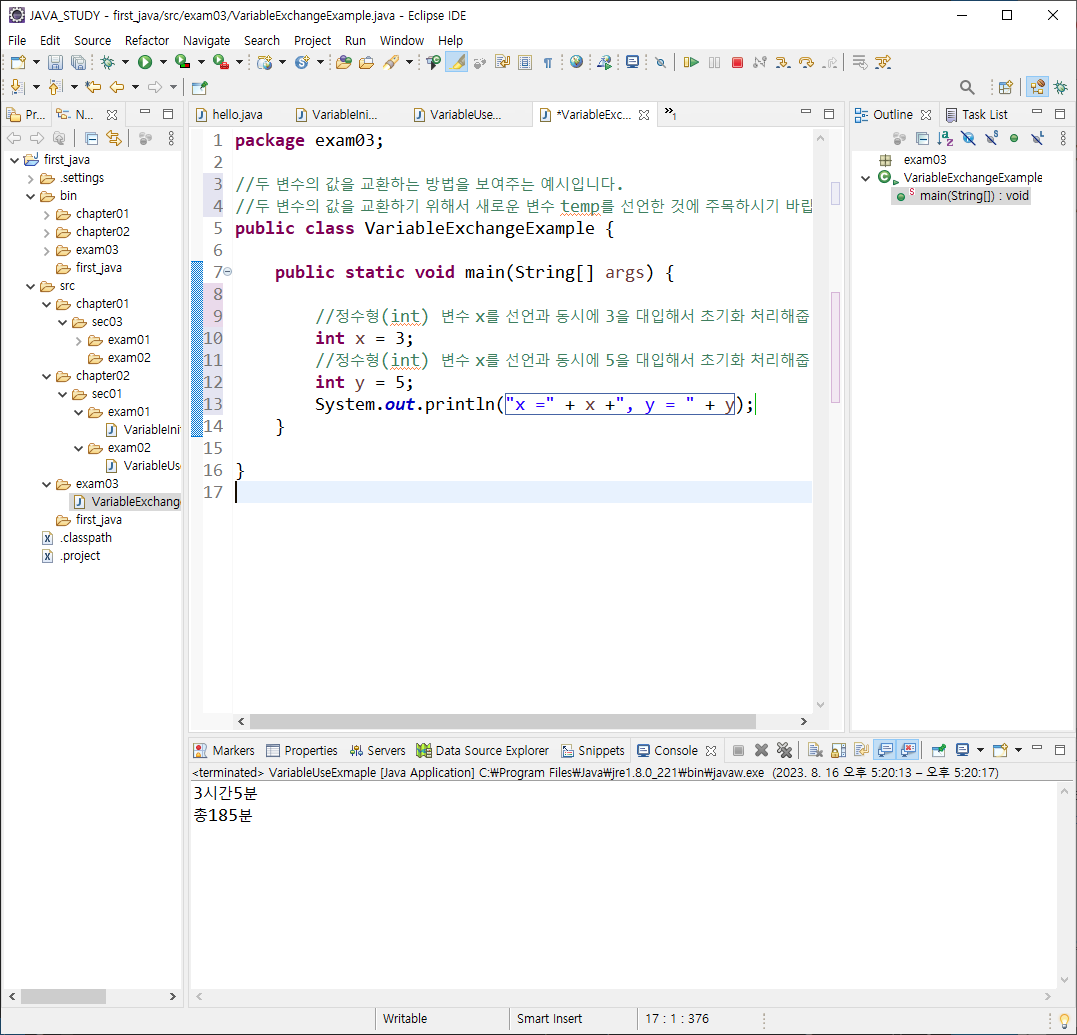
Task: Open the Servers view tab
Action: coord(377,751)
